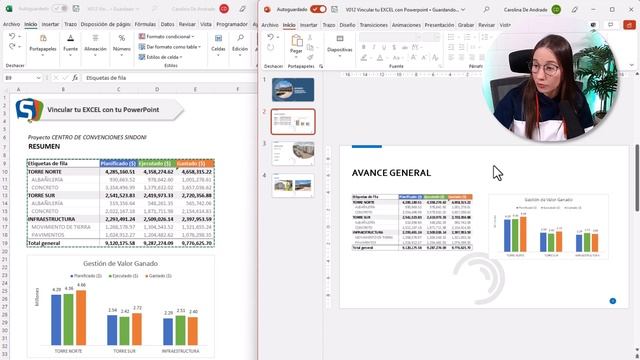Open Excel Vista tab

(x=206, y=24)
